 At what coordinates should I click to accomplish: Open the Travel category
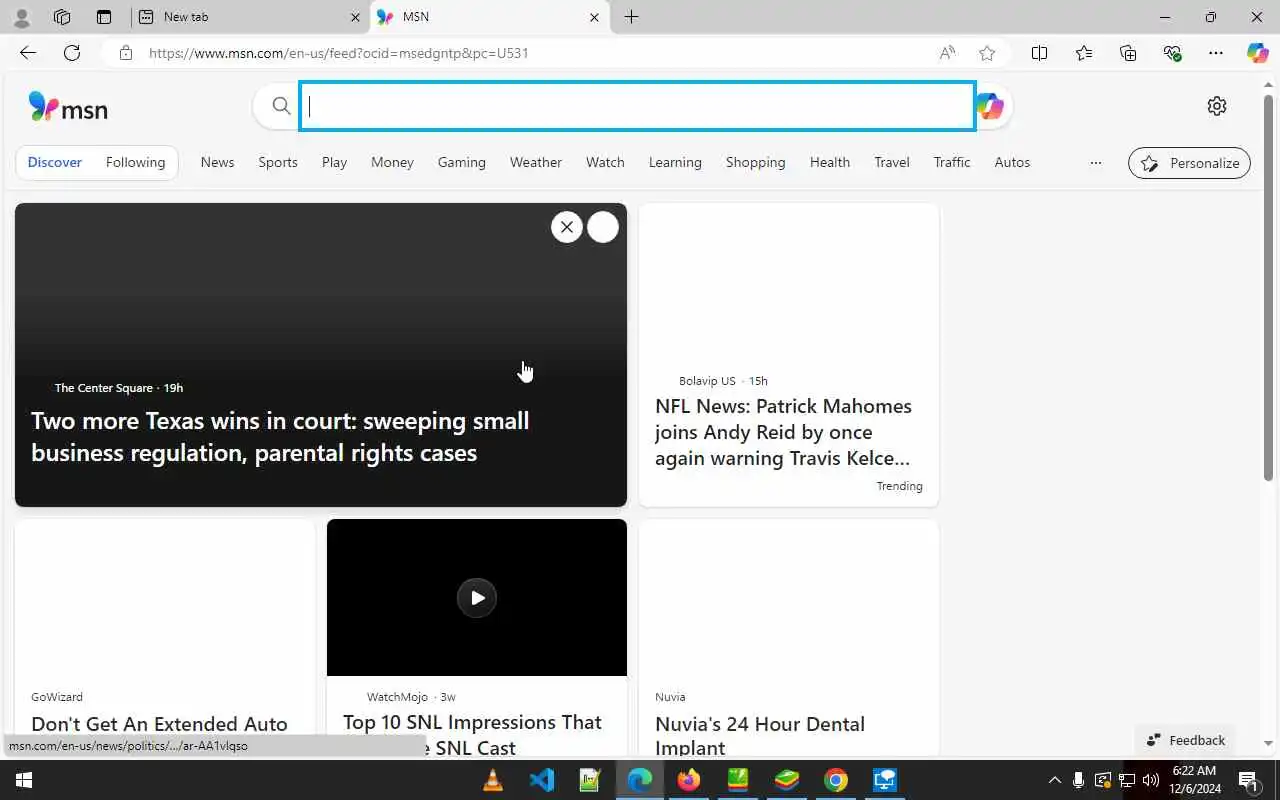(892, 162)
